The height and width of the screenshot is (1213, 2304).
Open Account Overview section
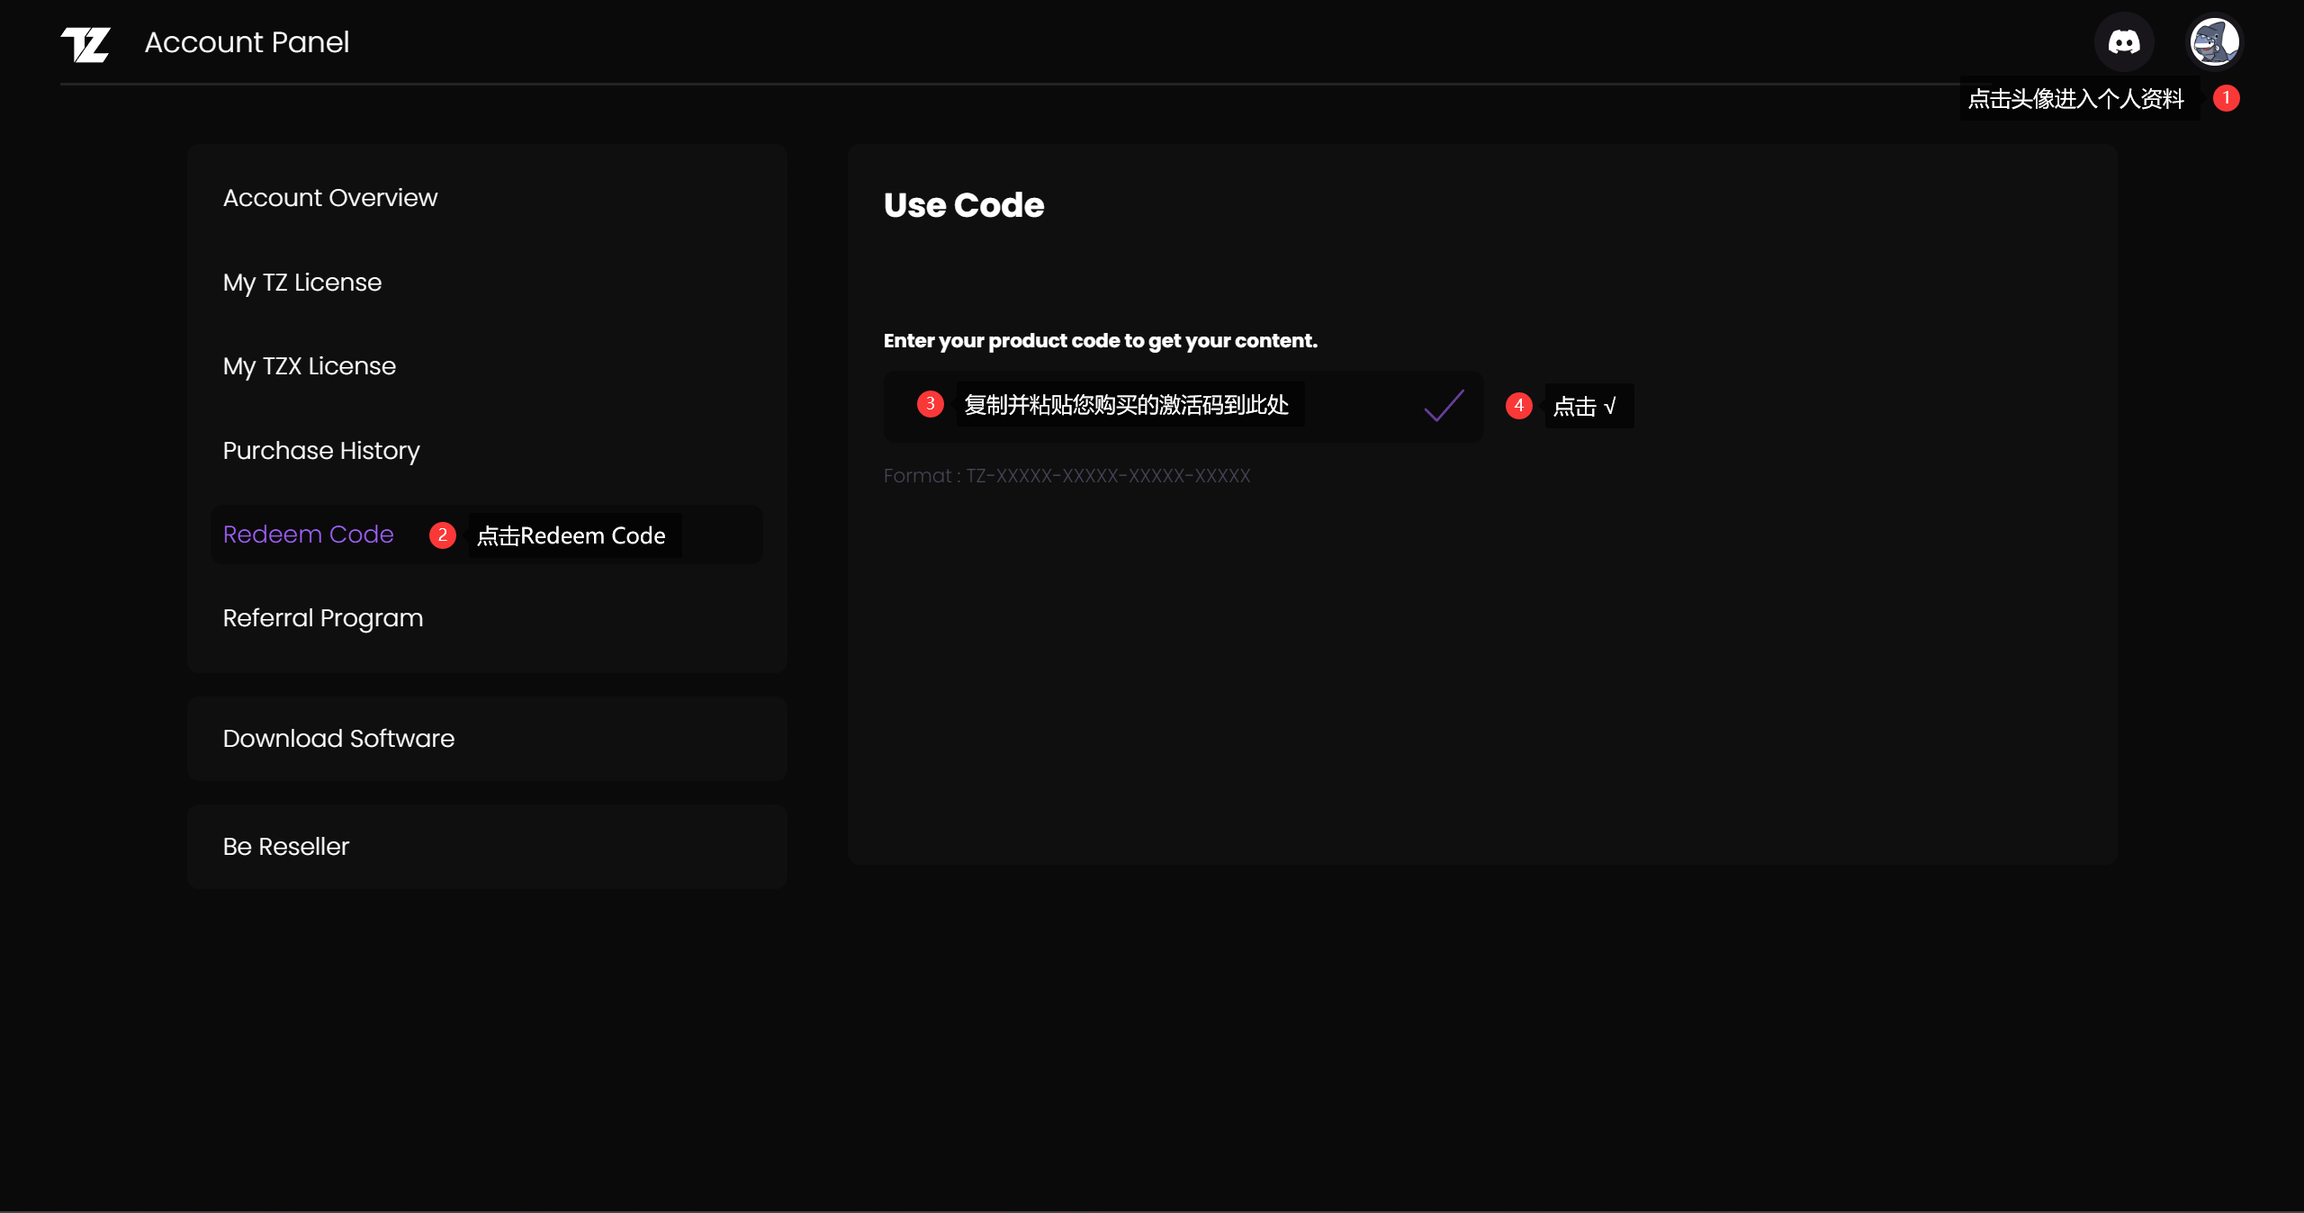[x=330, y=198]
